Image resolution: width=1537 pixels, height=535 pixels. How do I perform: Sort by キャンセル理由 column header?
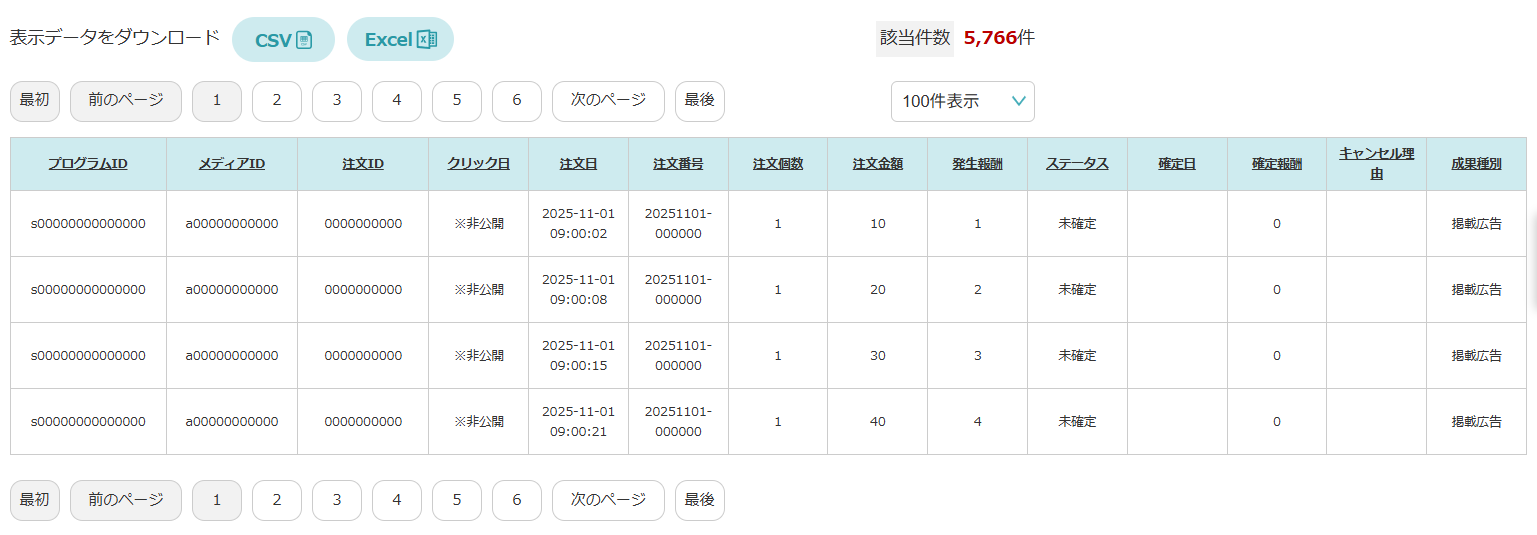1376,163
